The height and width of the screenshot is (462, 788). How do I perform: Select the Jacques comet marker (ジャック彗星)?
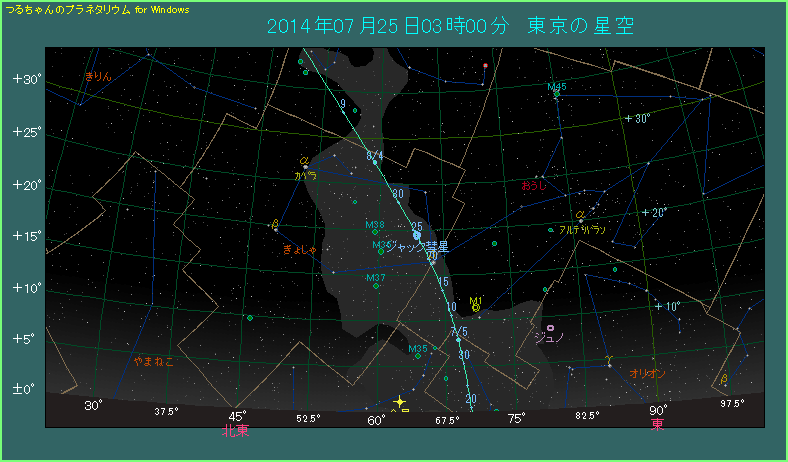[x=417, y=235]
